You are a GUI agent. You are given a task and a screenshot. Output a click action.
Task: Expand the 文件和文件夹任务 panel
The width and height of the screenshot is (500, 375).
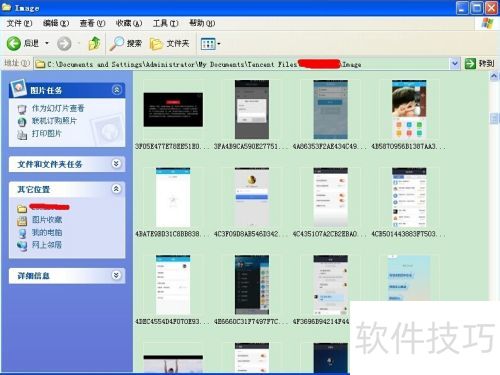click(x=116, y=164)
